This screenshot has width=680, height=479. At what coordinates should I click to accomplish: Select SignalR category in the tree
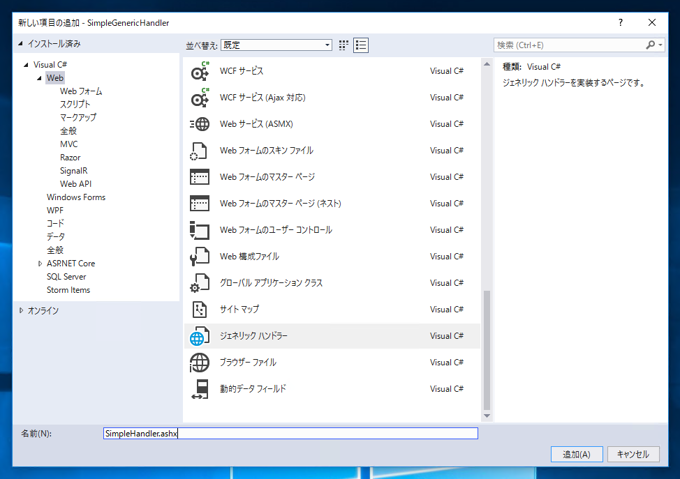pyautogui.click(x=73, y=171)
